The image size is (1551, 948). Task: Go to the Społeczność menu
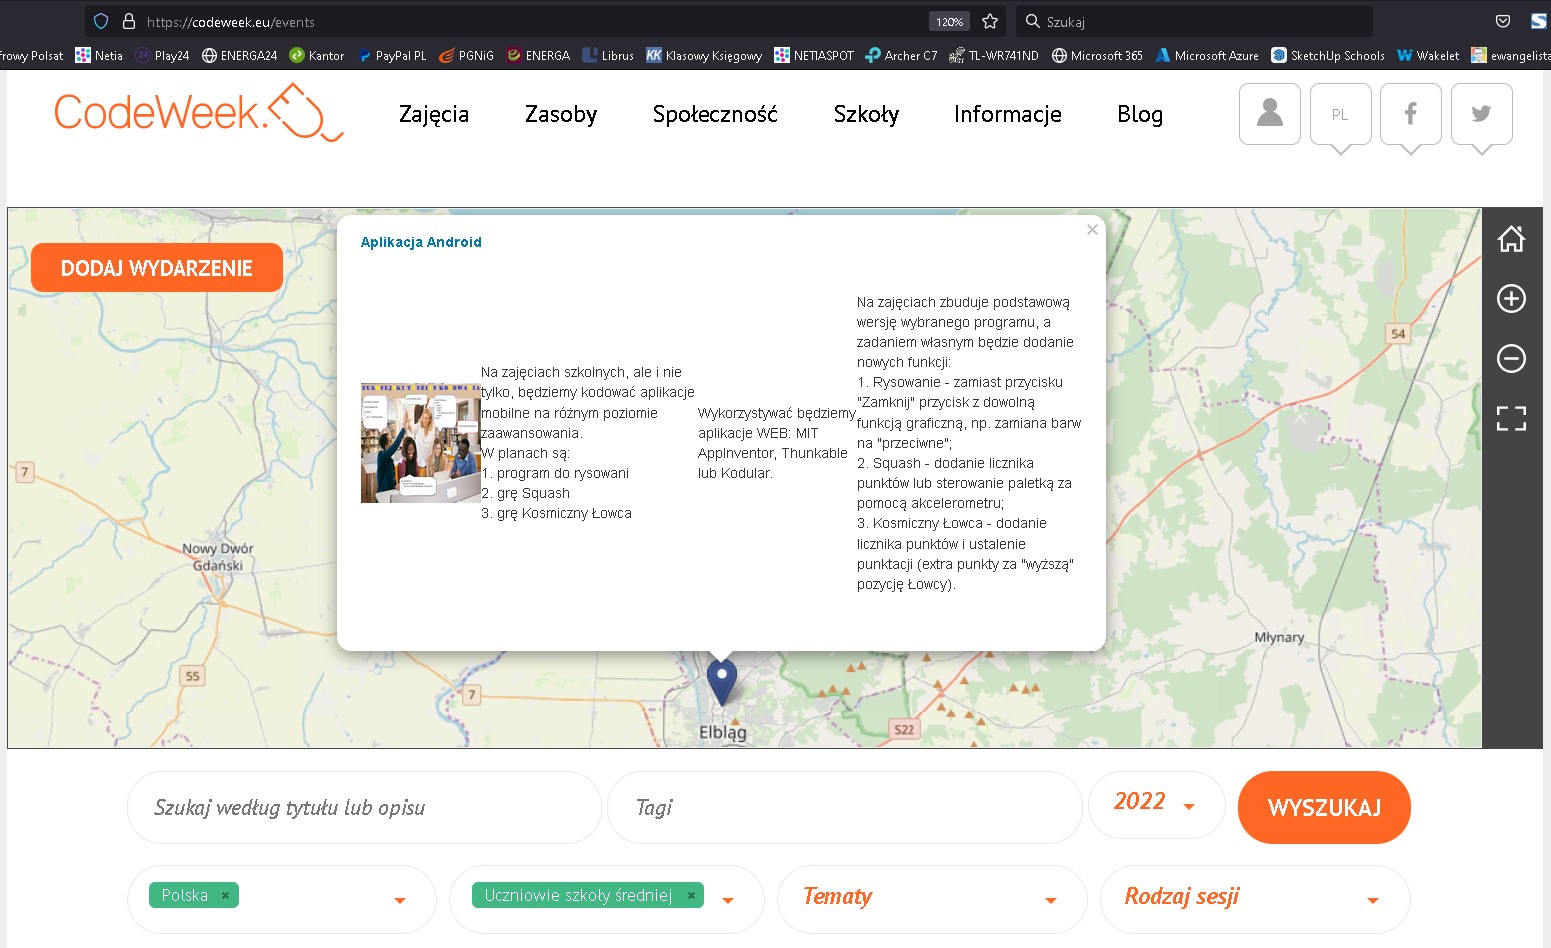[714, 114]
